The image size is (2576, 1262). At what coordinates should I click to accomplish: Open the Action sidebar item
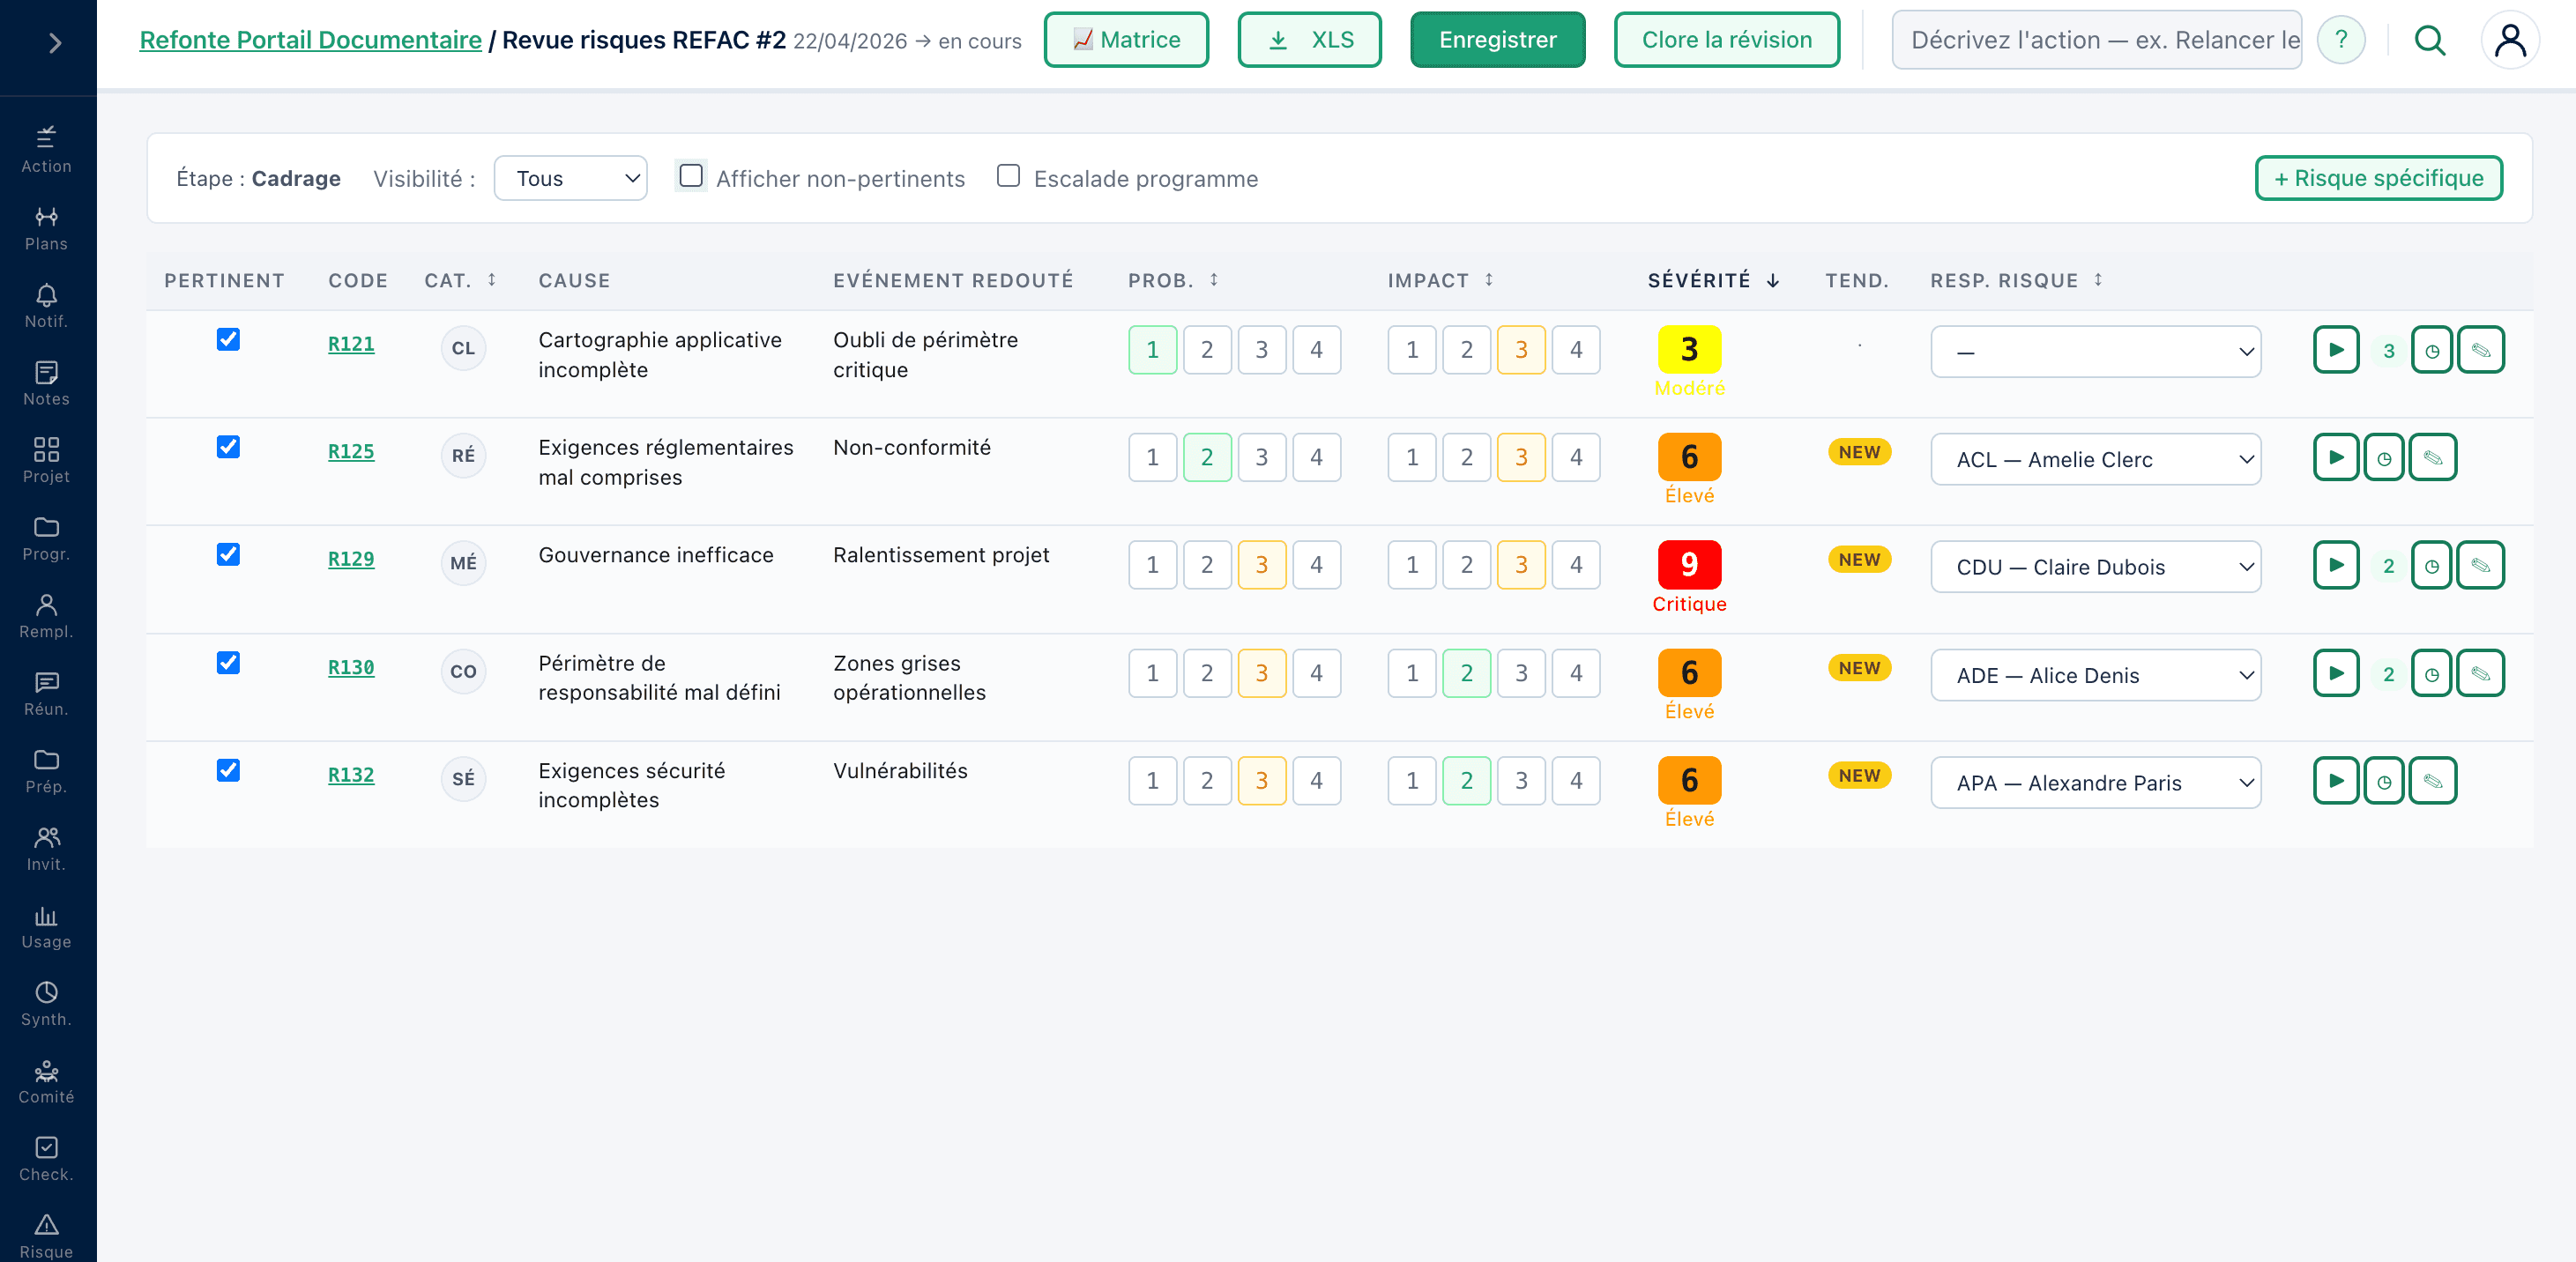(x=47, y=150)
